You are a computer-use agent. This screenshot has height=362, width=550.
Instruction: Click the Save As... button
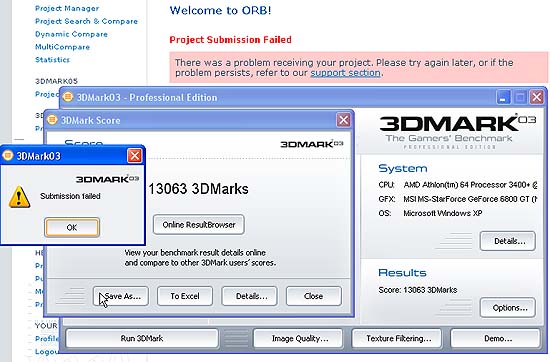pyautogui.click(x=121, y=296)
